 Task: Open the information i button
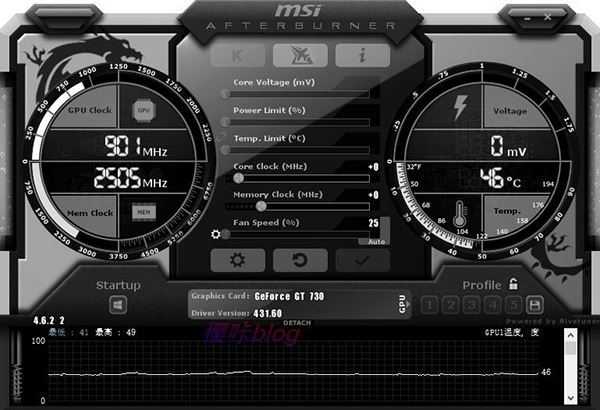click(363, 56)
